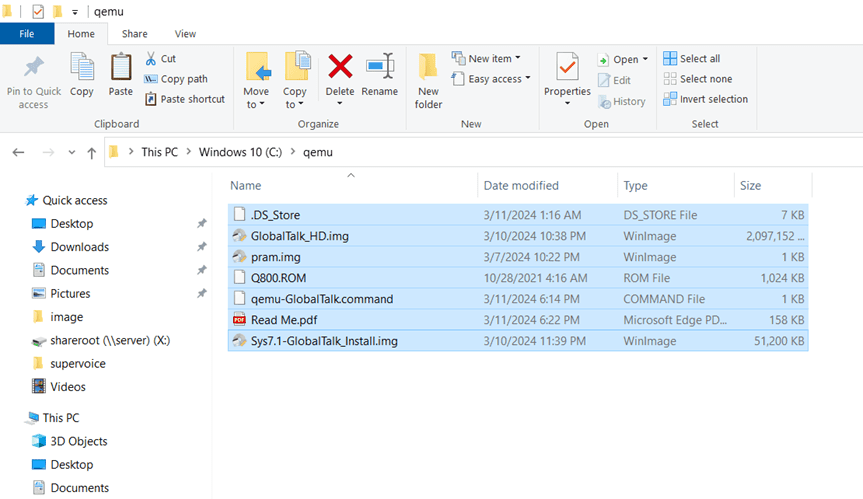Click the red Delete icon
Screen dimensions: 863x499
[340, 67]
